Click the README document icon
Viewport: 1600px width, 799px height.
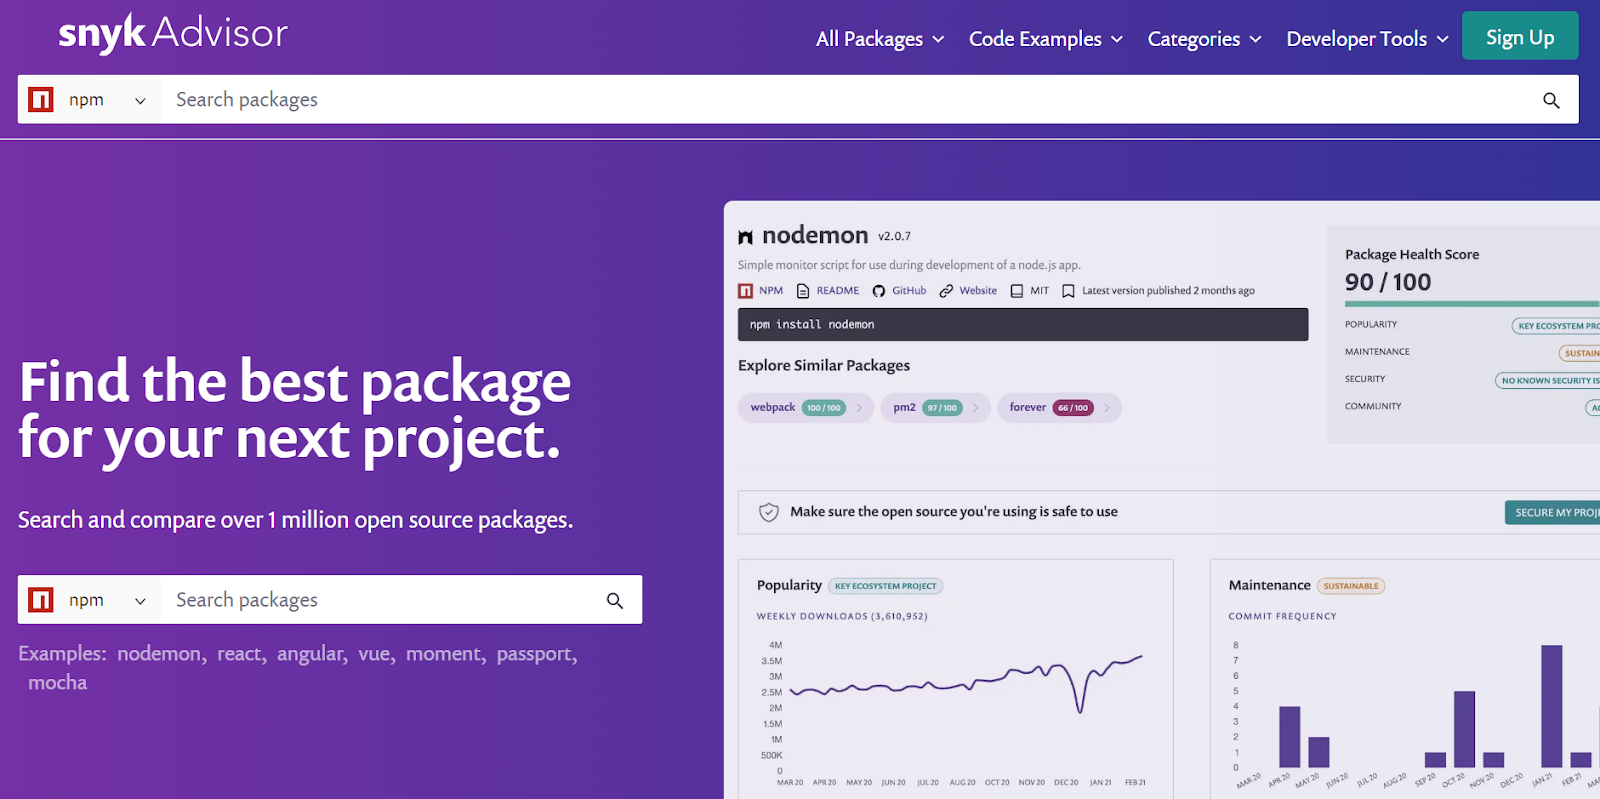[x=803, y=291]
